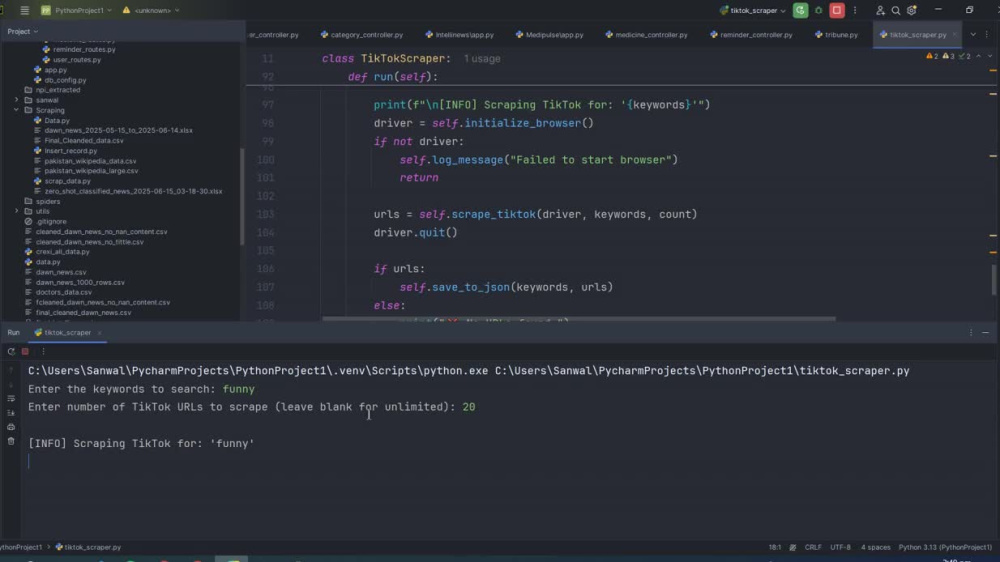Viewport: 1000px width, 562px height.
Task: Click the green Rerun tiktok_scraper button in the top toolbar
Action: [800, 10]
